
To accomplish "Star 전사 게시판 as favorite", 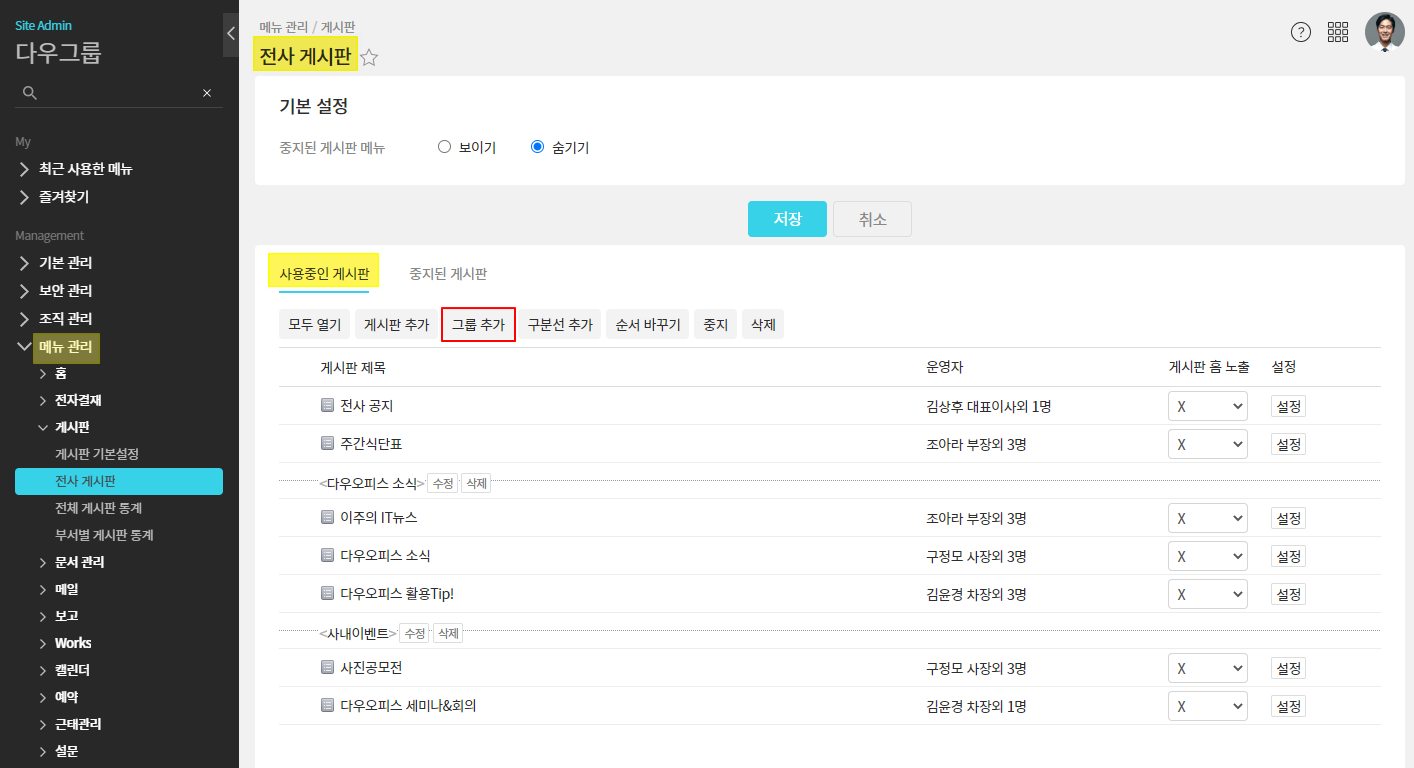I will click(369, 58).
